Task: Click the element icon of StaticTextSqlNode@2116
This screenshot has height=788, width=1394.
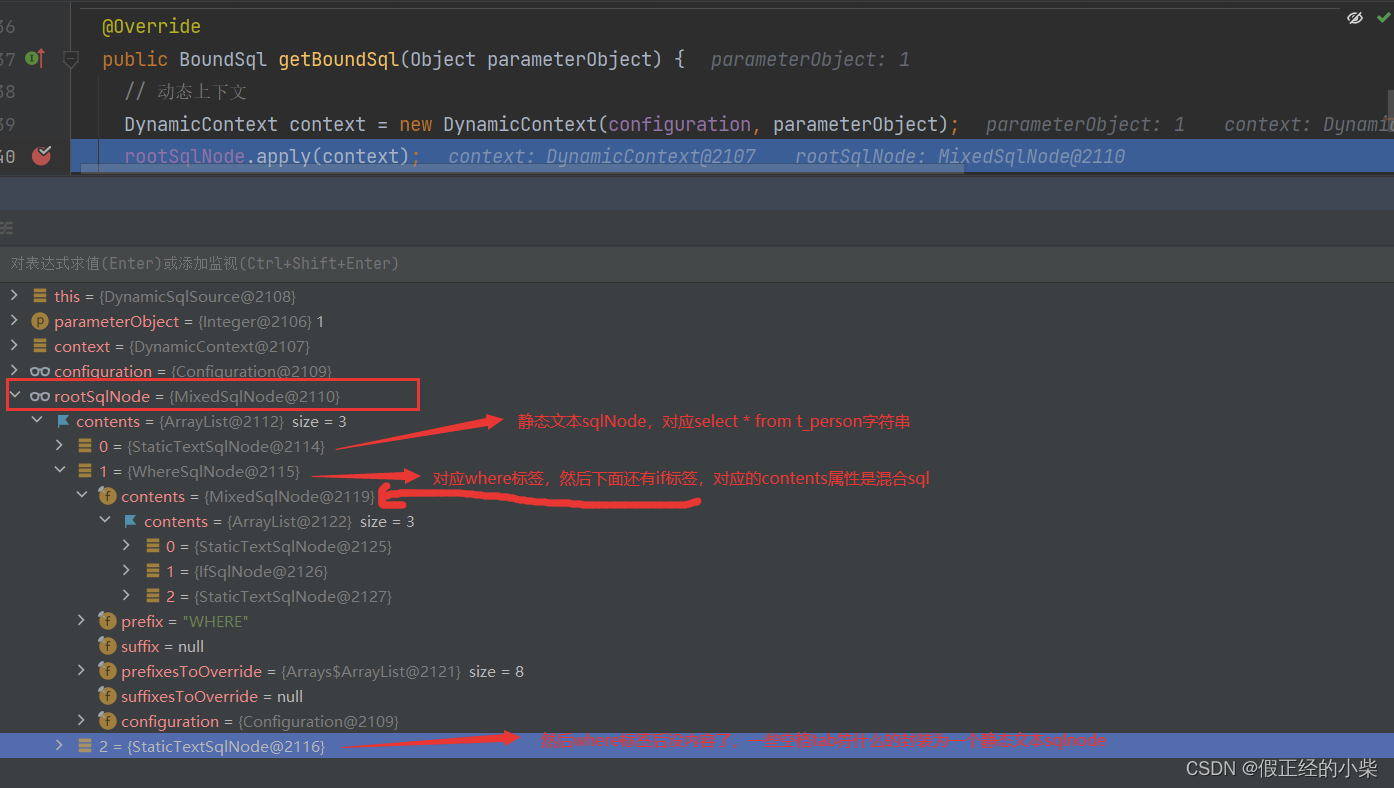Action: (86, 746)
